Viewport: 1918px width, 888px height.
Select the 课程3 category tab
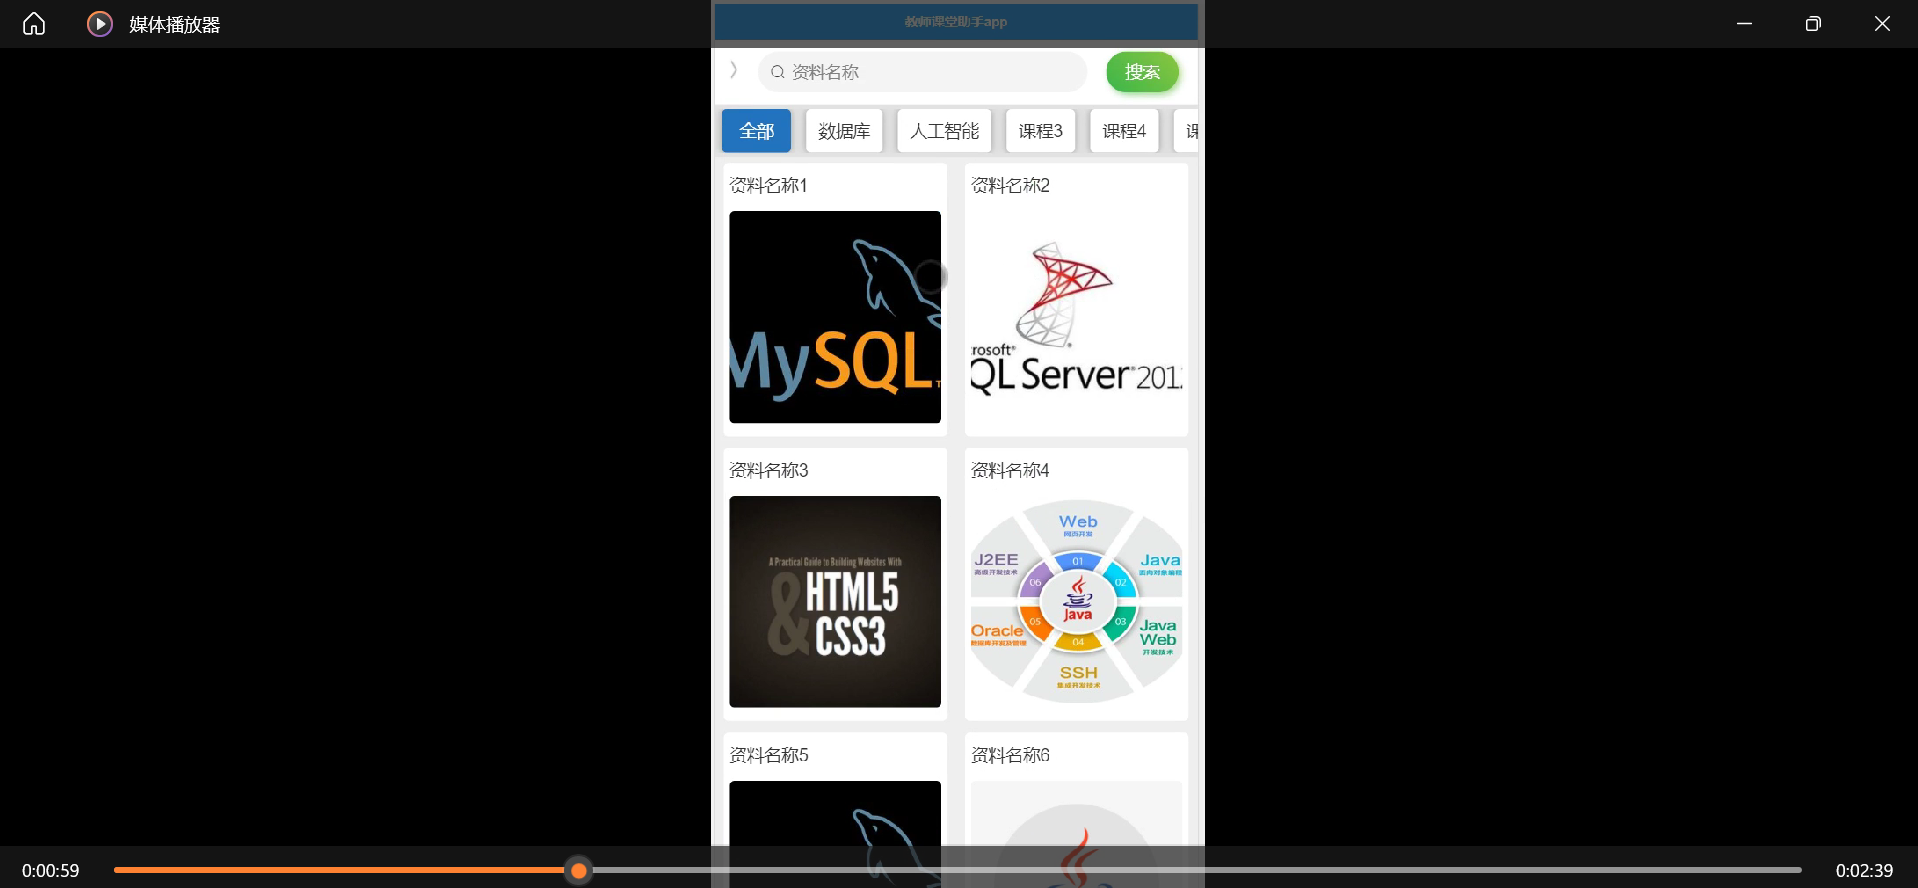(1040, 131)
